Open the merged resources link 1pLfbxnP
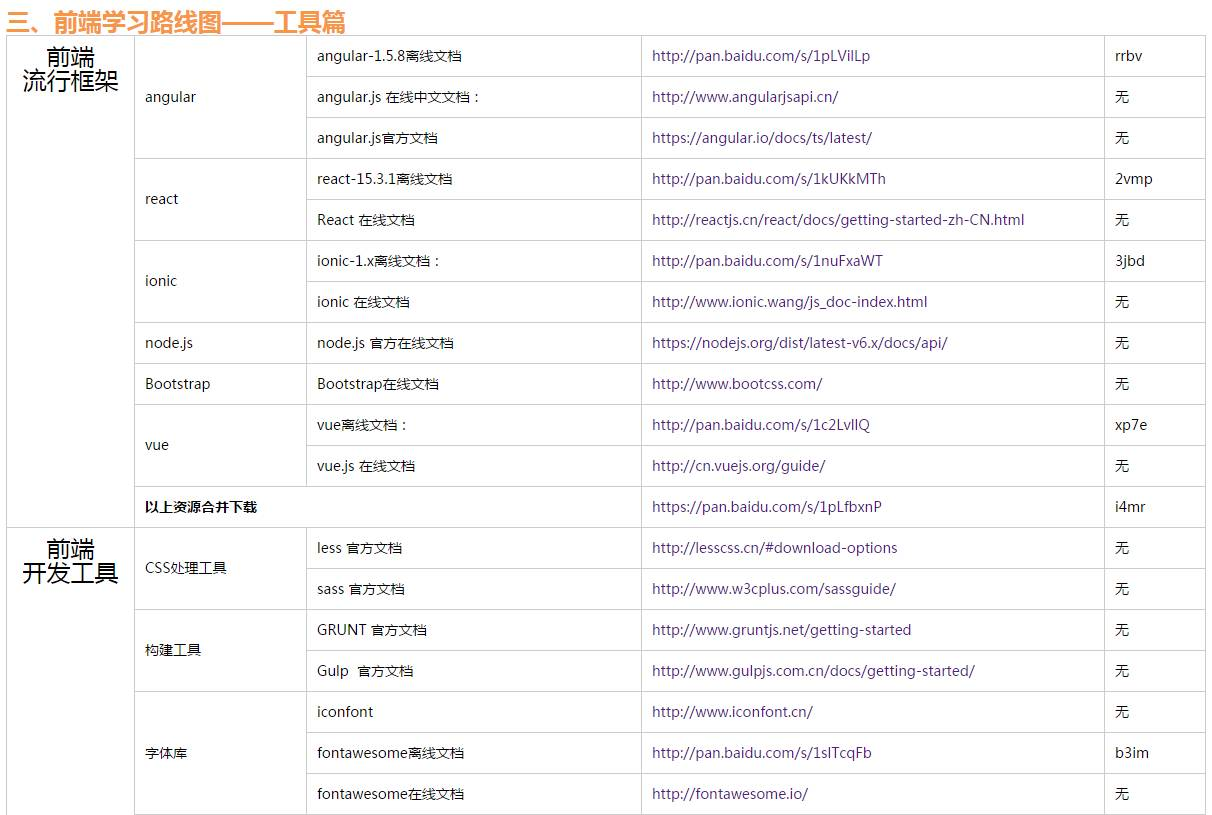The height and width of the screenshot is (815, 1212). point(767,507)
